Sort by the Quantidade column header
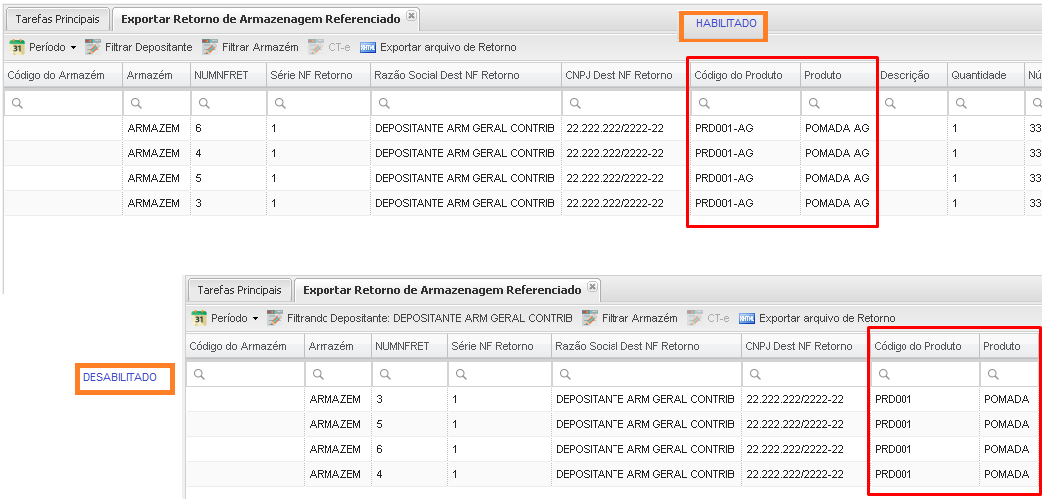 pyautogui.click(x=978, y=75)
